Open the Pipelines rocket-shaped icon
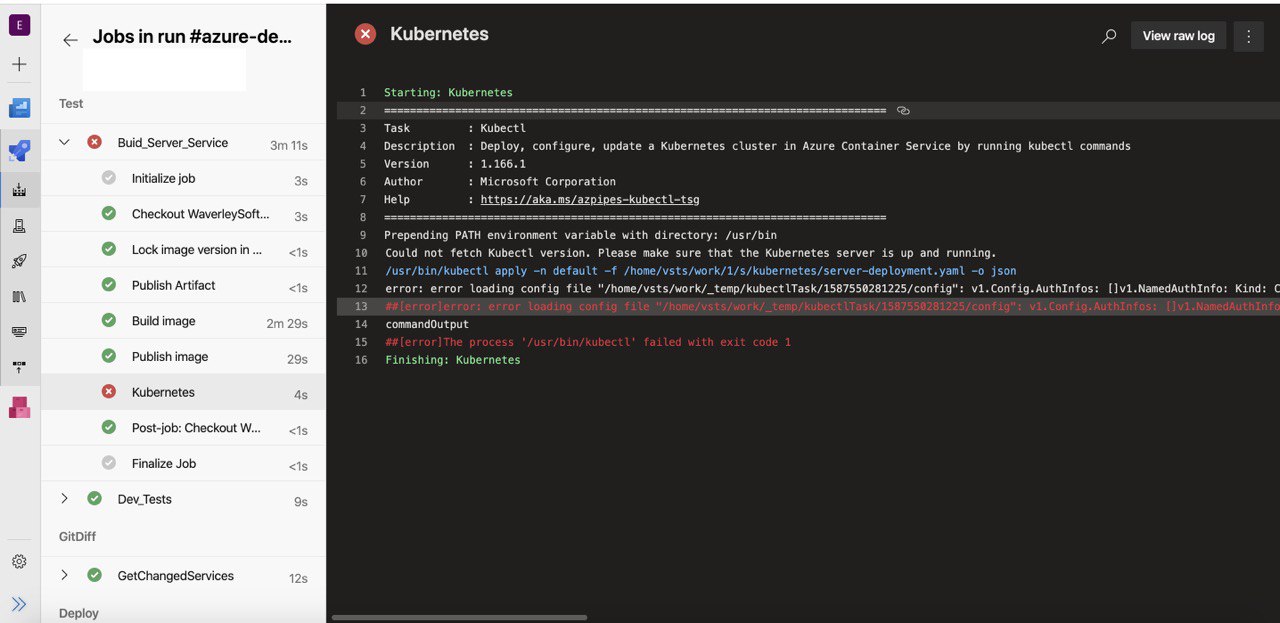 click(19, 151)
